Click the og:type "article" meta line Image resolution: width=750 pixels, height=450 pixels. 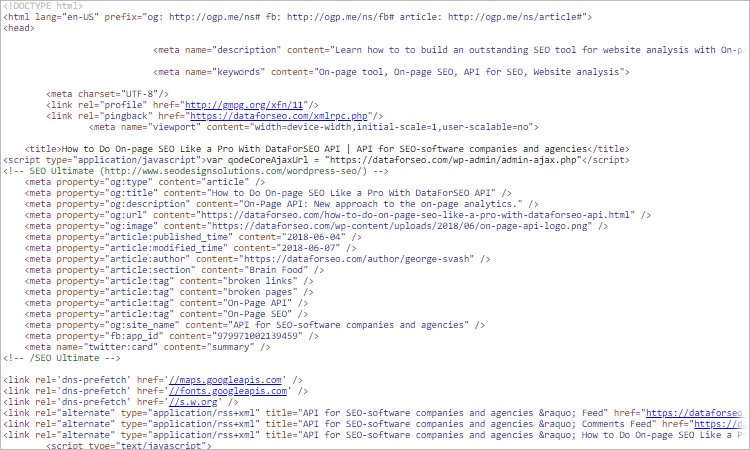[x=145, y=182]
